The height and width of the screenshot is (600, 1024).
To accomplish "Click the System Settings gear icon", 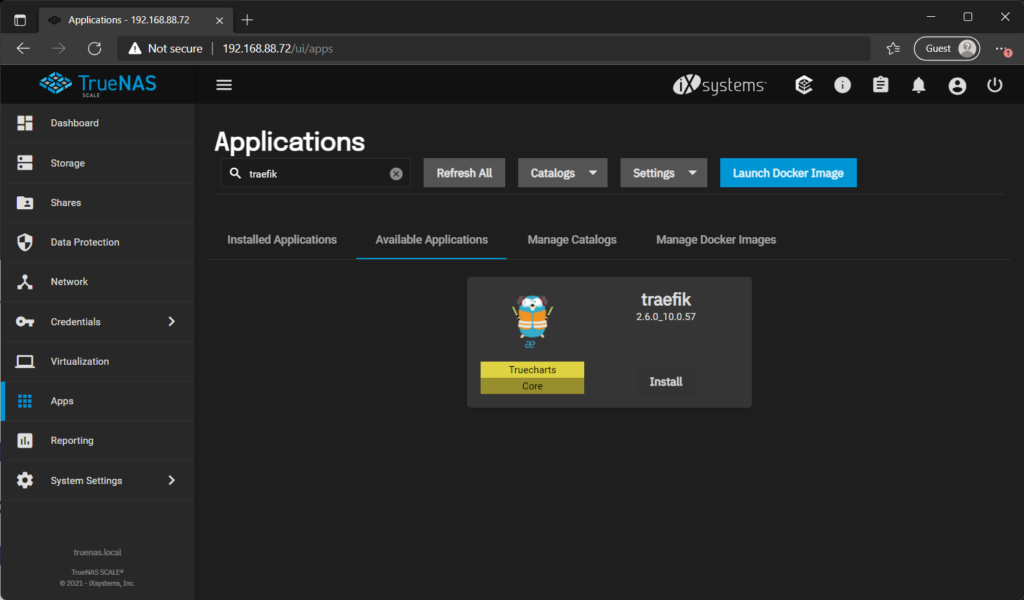I will (25, 481).
